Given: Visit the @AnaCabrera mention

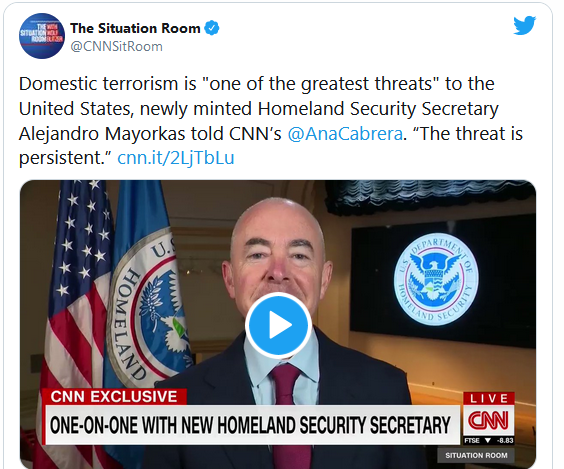Looking at the screenshot, I should tap(345, 134).
